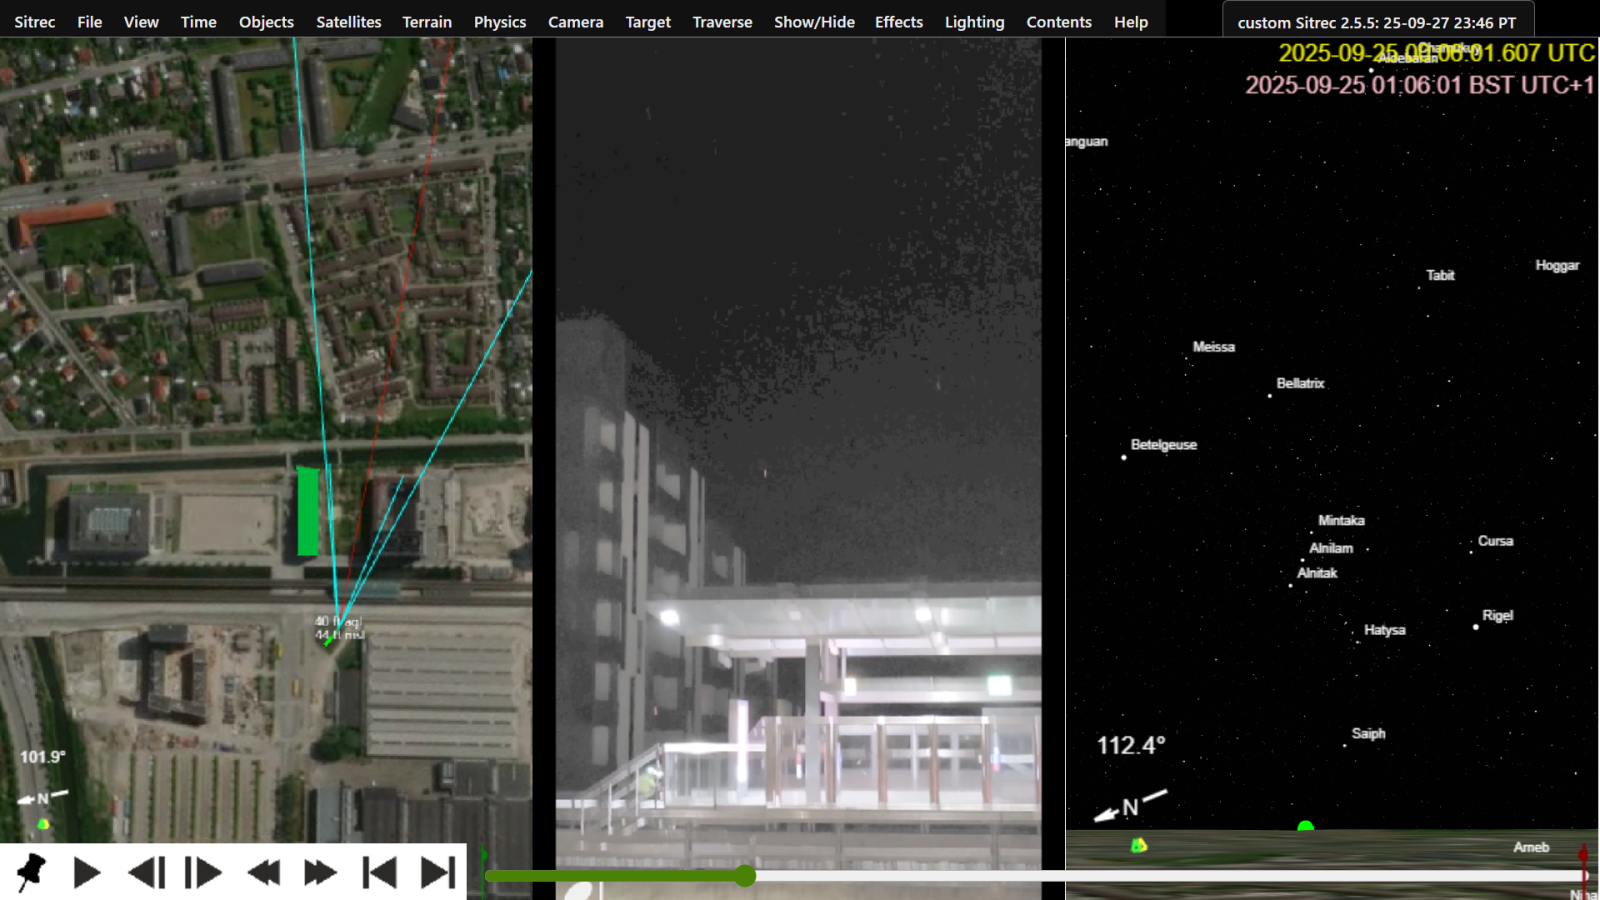Jump to the first frame
This screenshot has width=1600, height=900.
pyautogui.click(x=379, y=873)
